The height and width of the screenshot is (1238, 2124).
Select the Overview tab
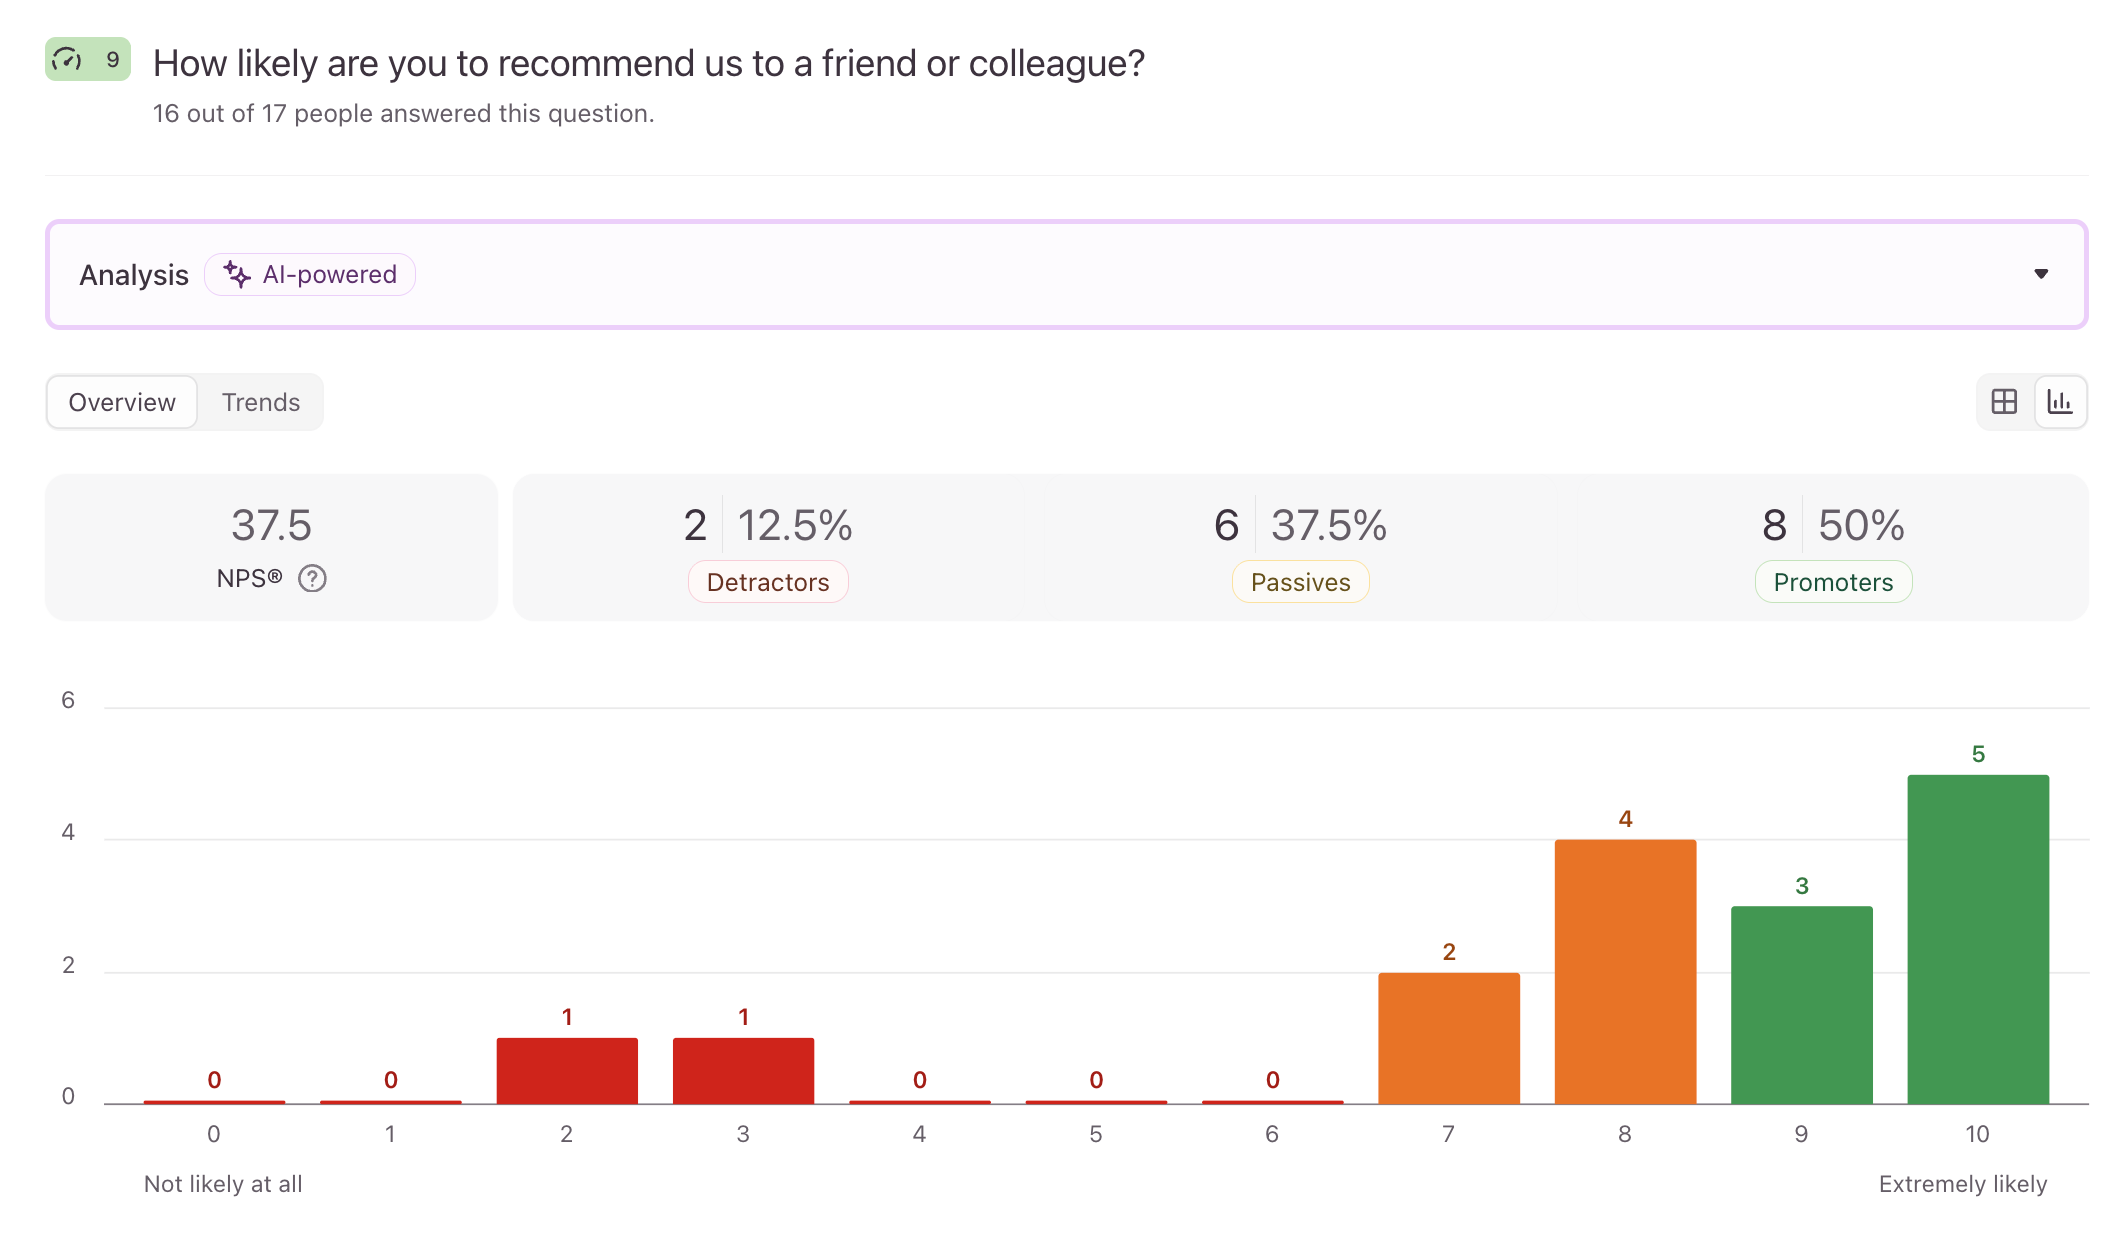(x=122, y=402)
